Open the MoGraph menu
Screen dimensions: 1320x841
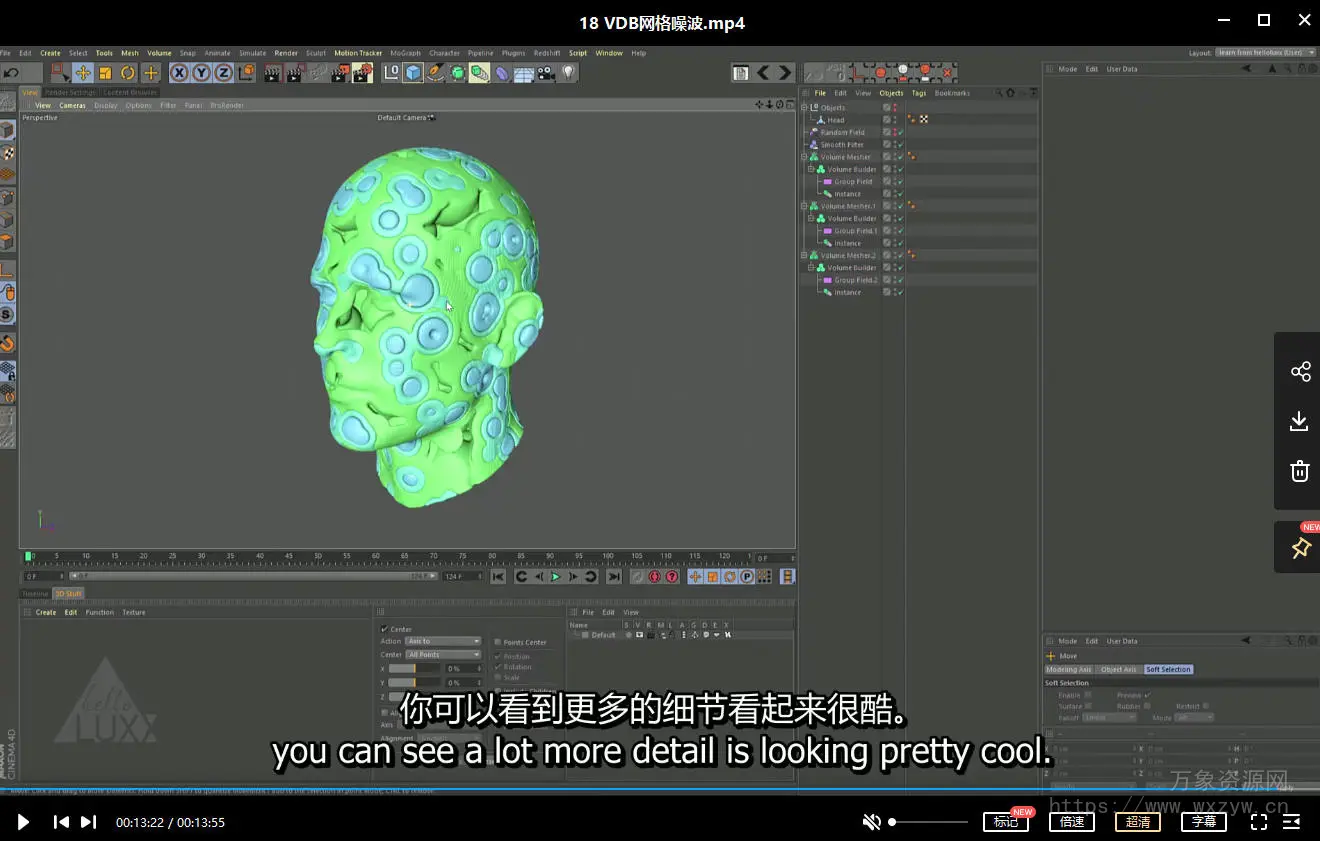405,53
